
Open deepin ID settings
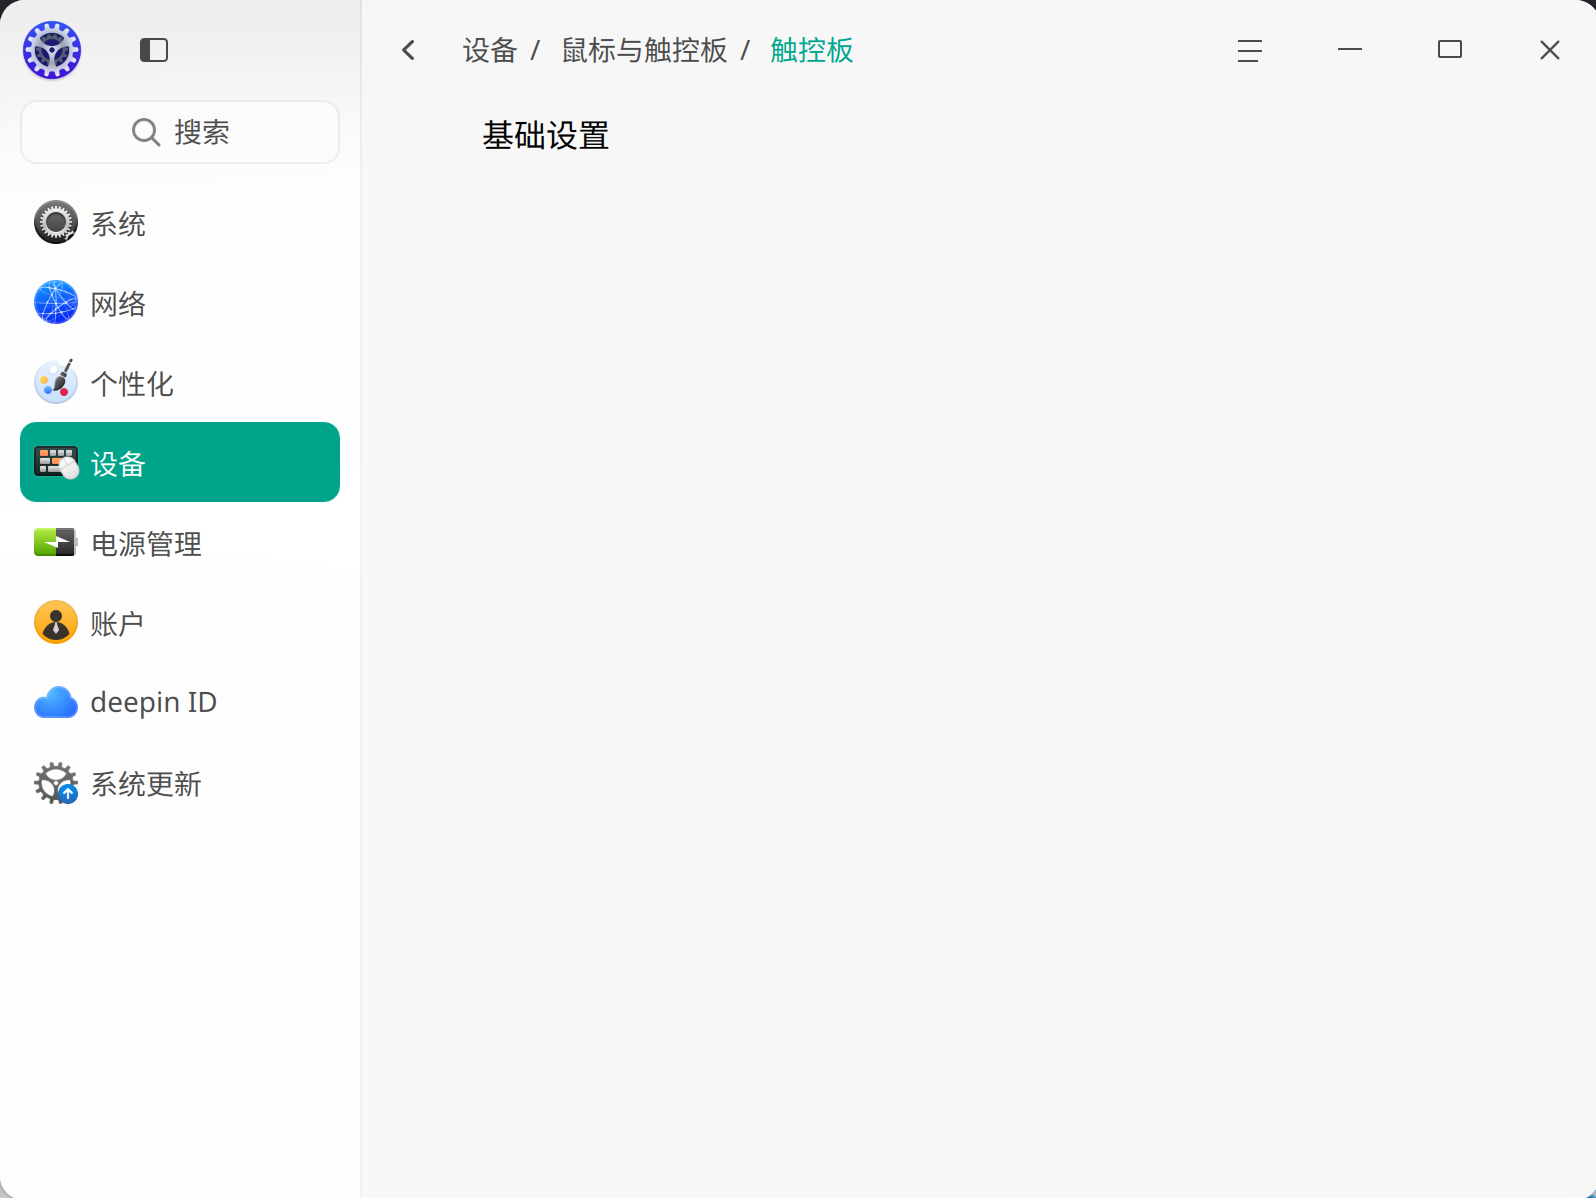point(180,703)
